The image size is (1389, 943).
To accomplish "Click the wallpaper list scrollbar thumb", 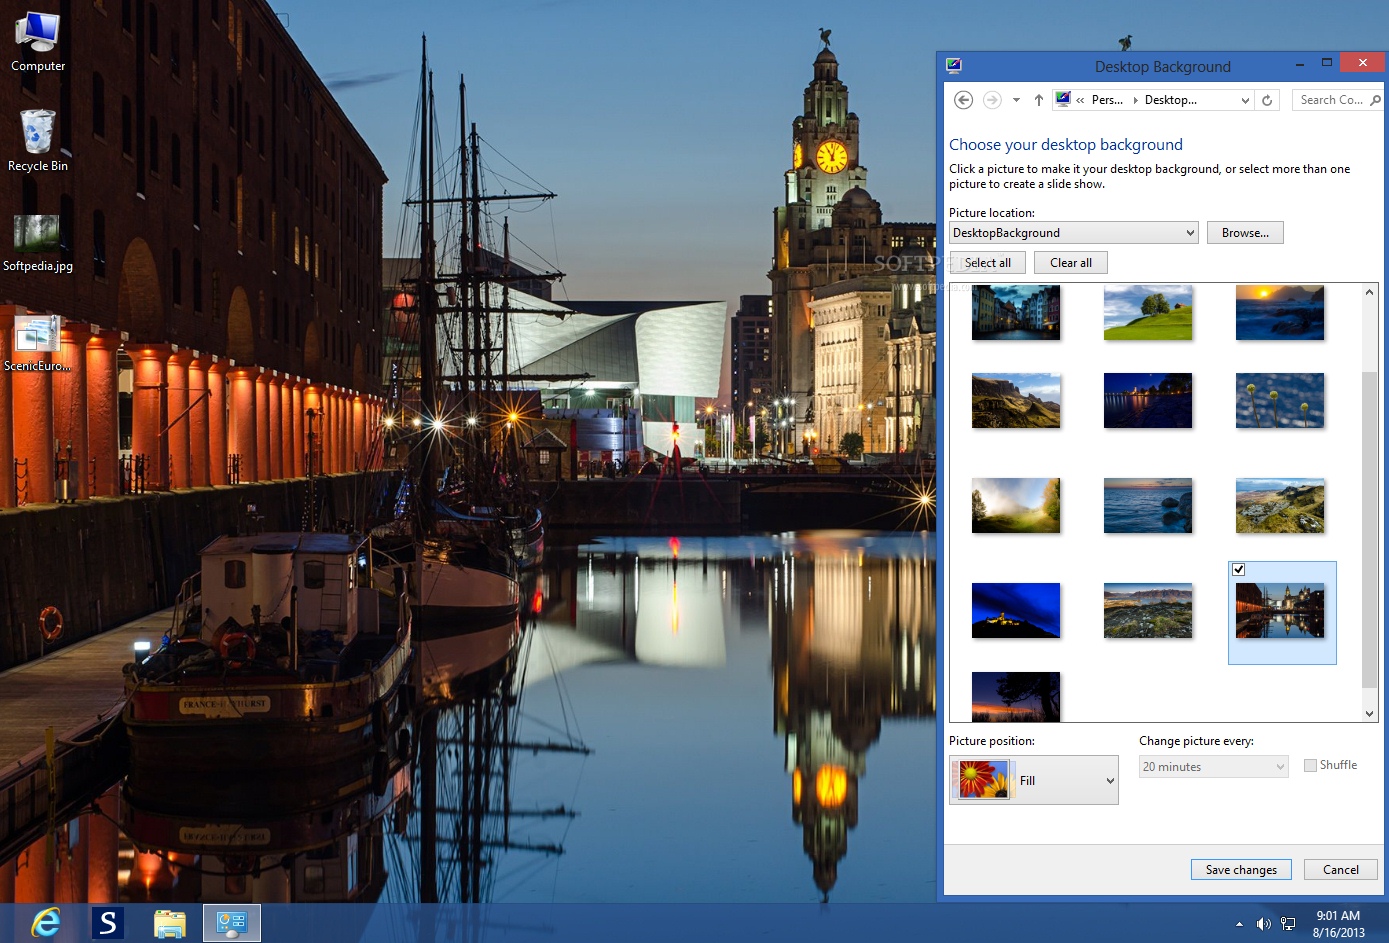I will coord(1370,530).
